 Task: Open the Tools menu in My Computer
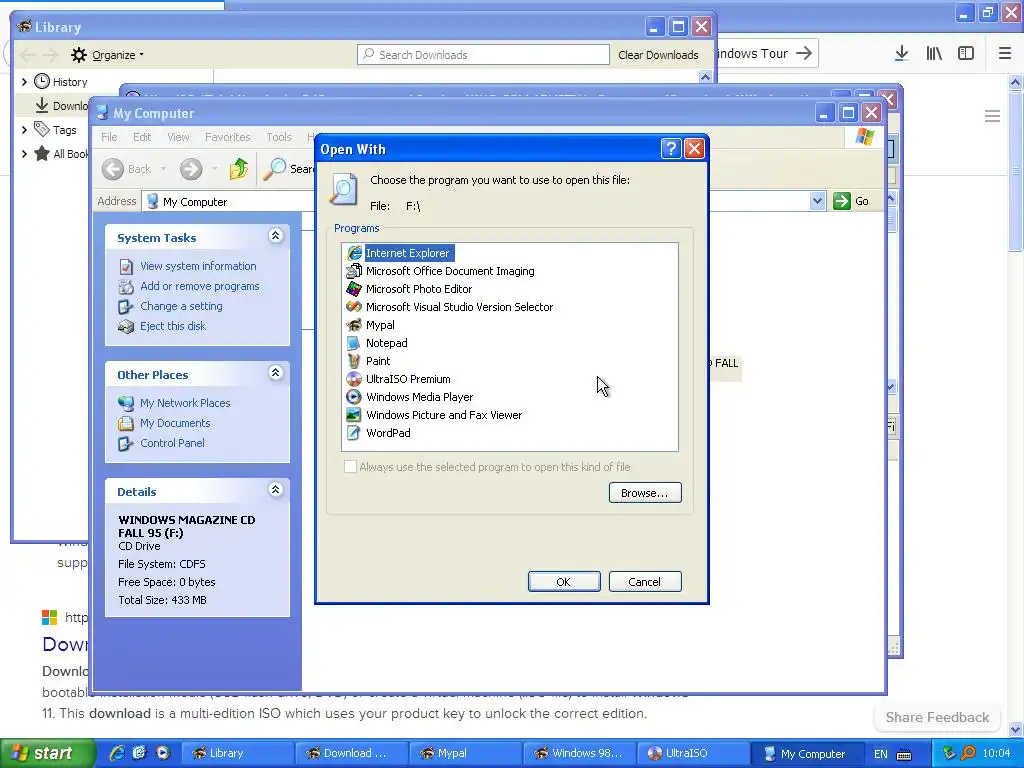point(279,137)
